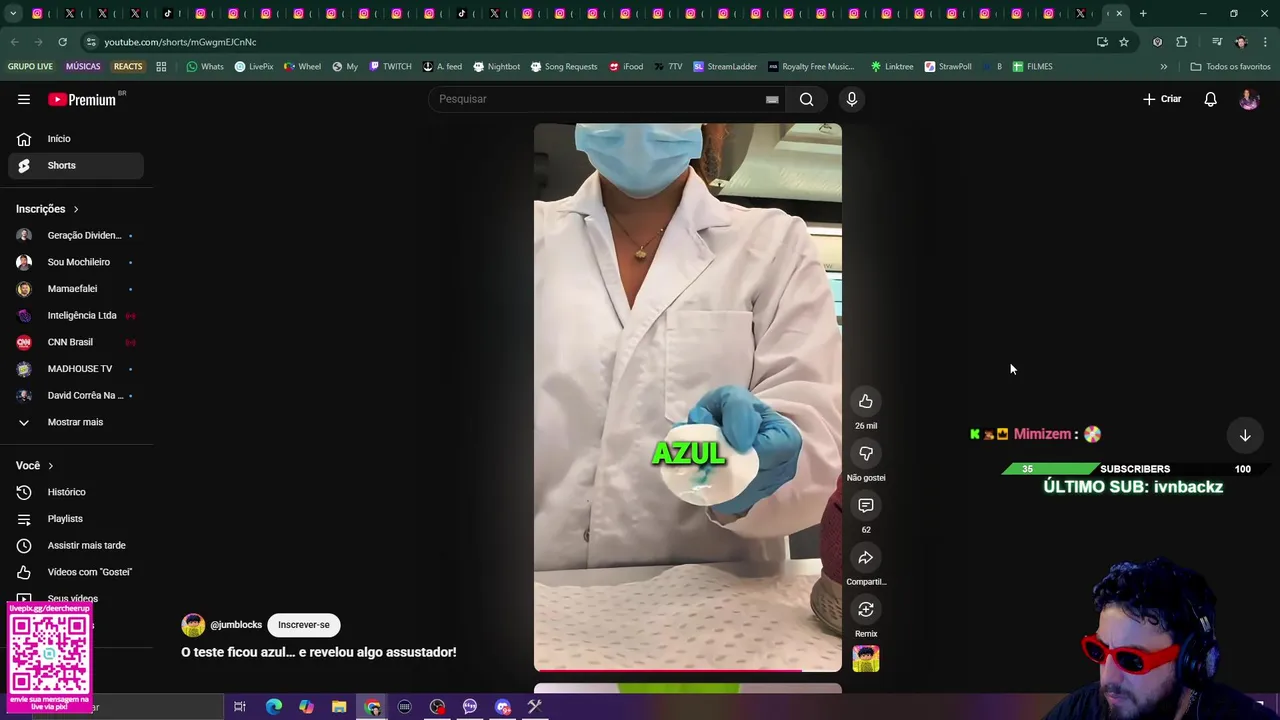1280x720 pixels.
Task: Reload the page in browser toolbar
Action: 62,42
